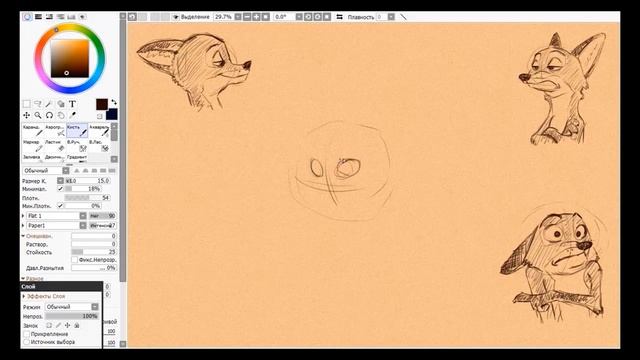Toggle lock all icon beside Замок

coord(77,325)
